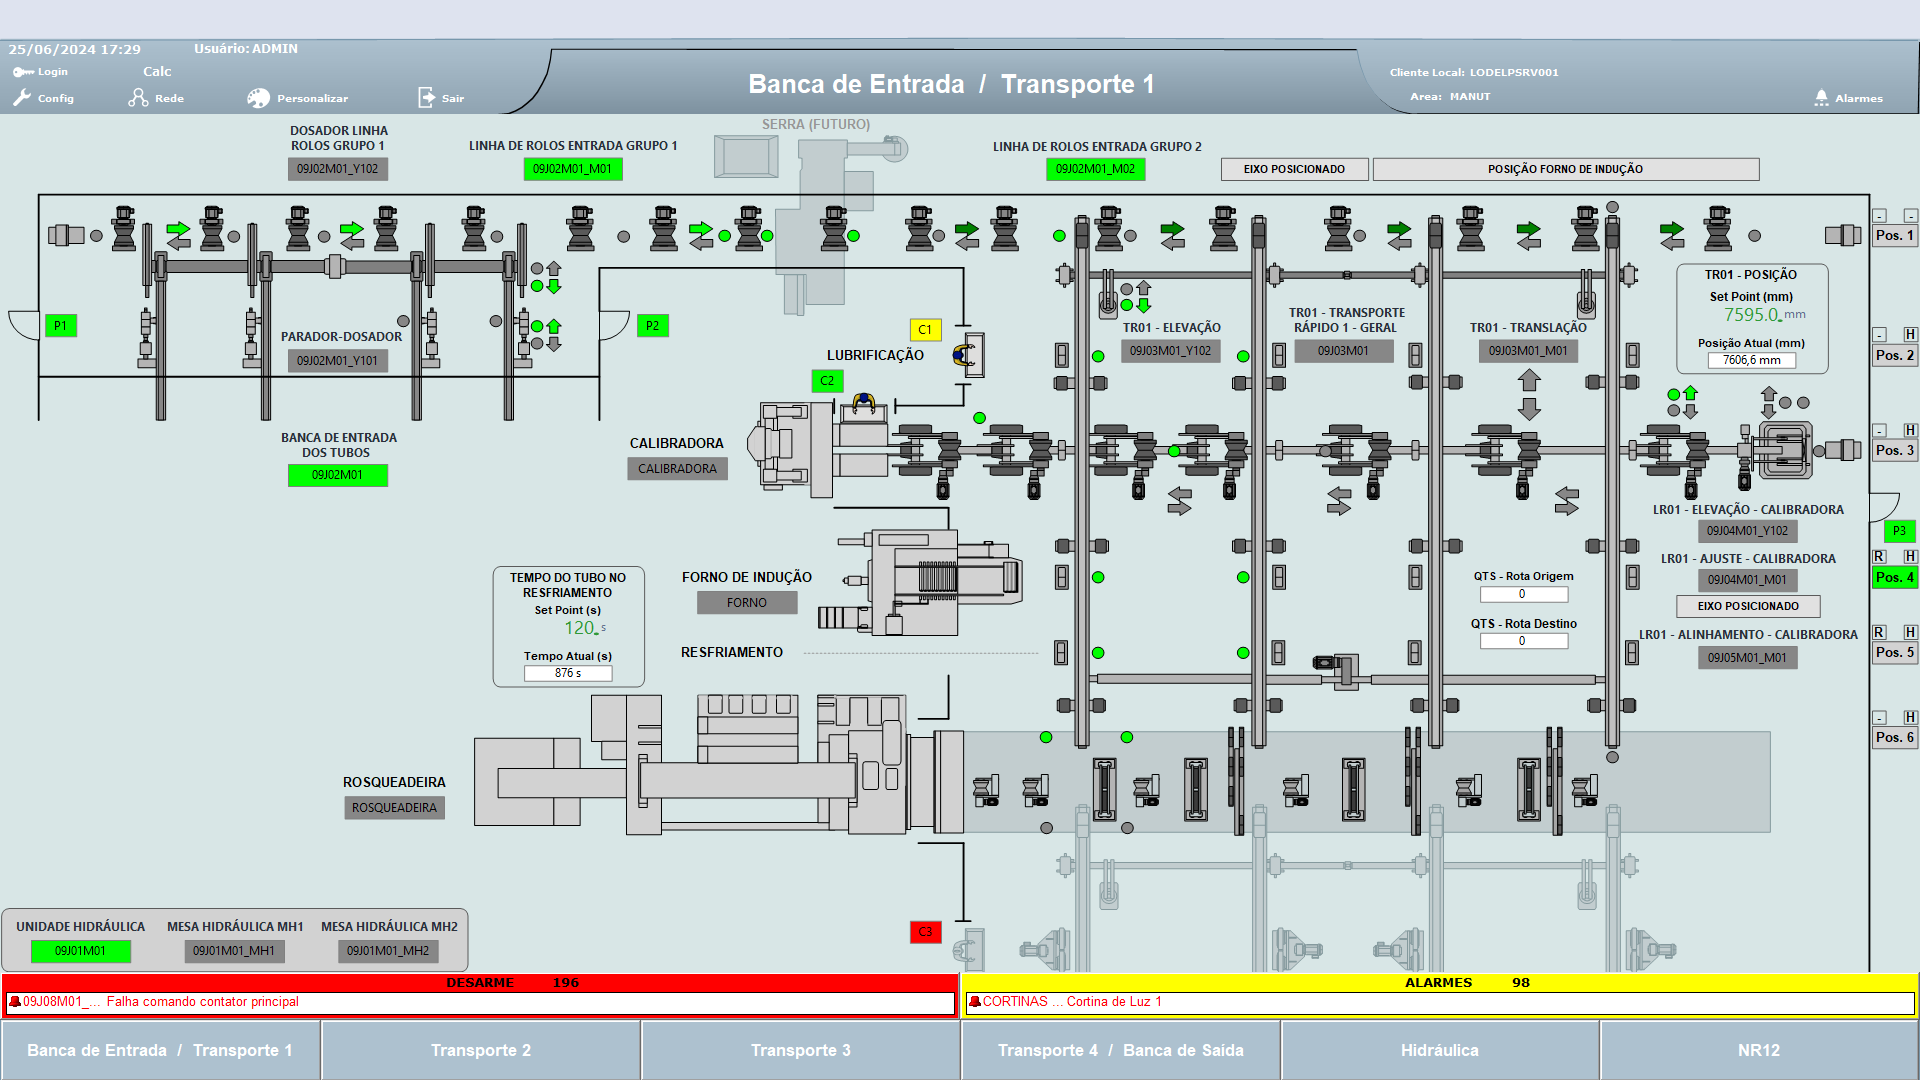1920x1080 pixels.
Task: Open the Rede network icon
Action: pos(138,98)
